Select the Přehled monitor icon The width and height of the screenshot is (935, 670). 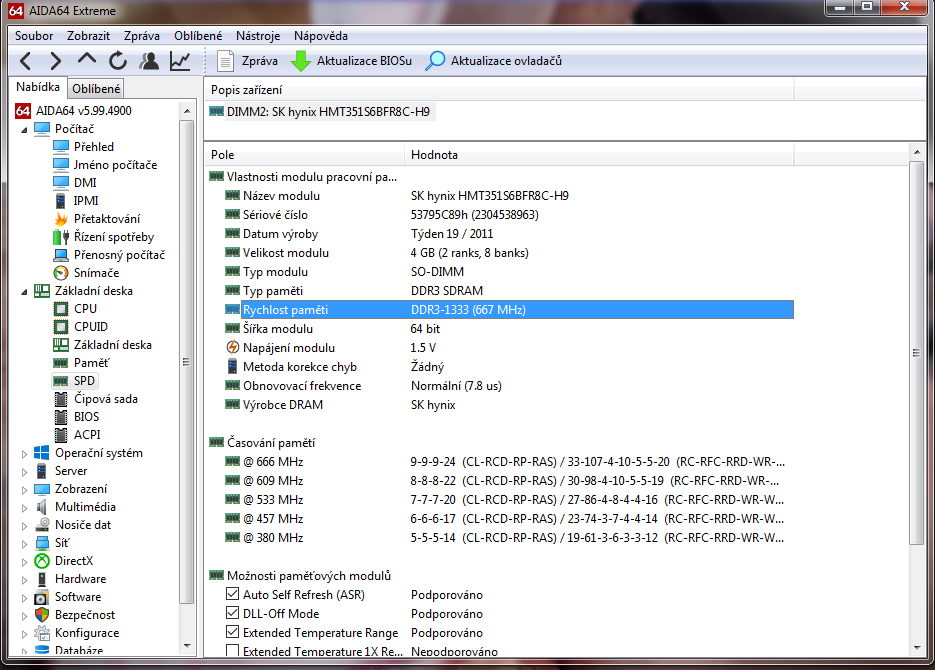click(x=61, y=147)
